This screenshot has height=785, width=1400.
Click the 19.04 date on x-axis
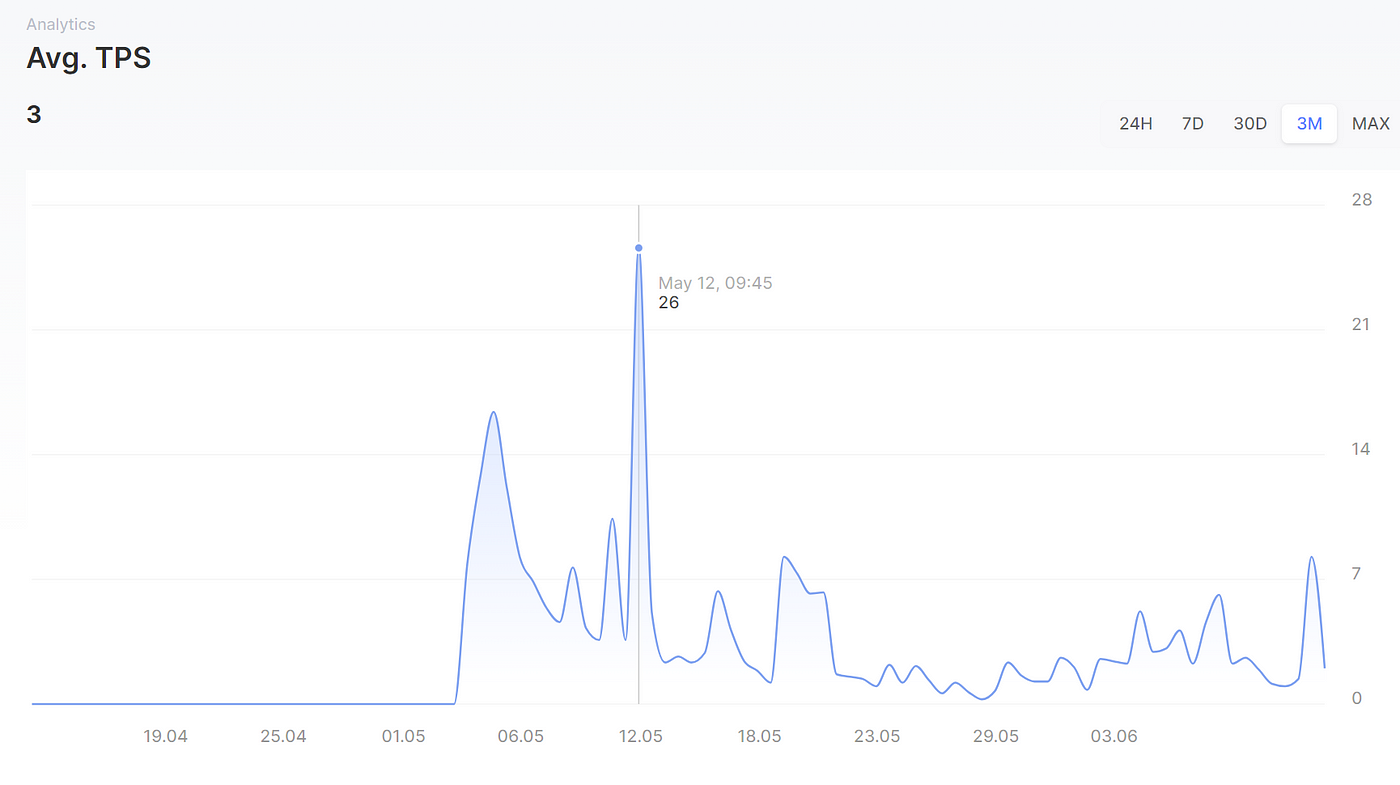[x=165, y=737]
